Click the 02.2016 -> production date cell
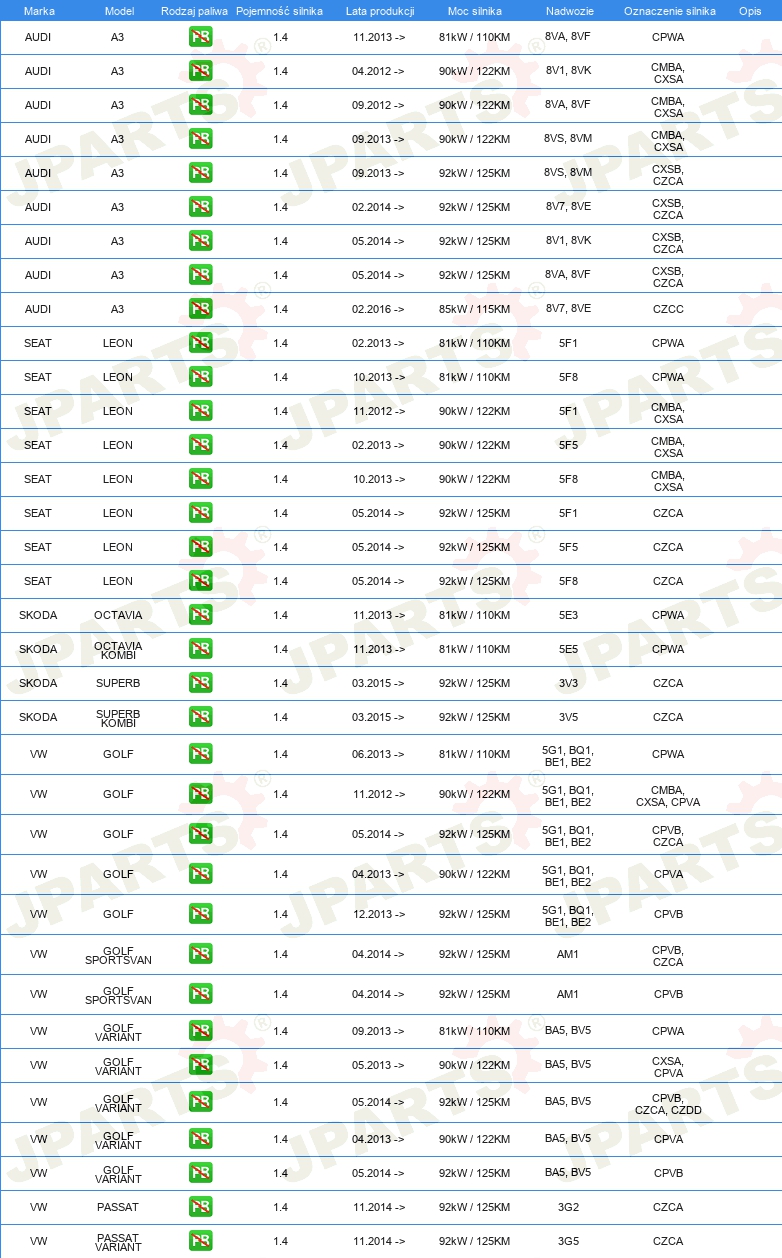 tap(379, 309)
